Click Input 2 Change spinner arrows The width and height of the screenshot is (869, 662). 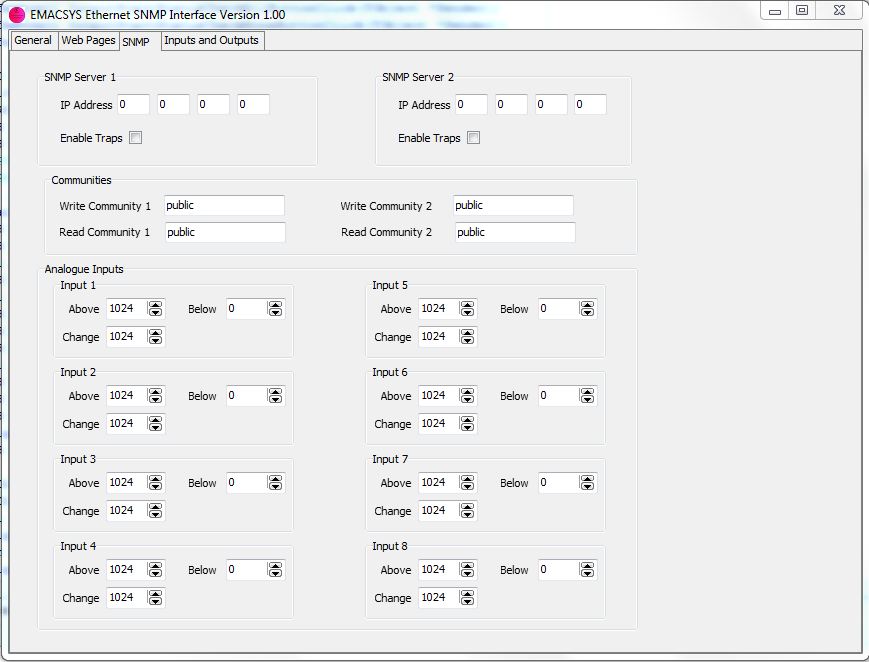coord(155,424)
